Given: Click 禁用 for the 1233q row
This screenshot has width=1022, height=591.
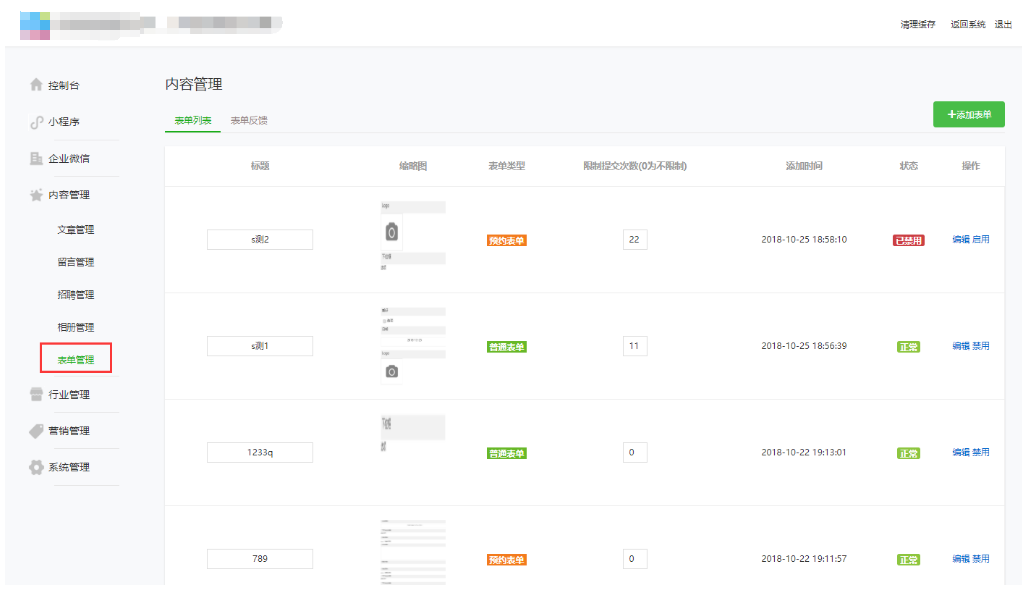Looking at the screenshot, I should [x=981, y=452].
